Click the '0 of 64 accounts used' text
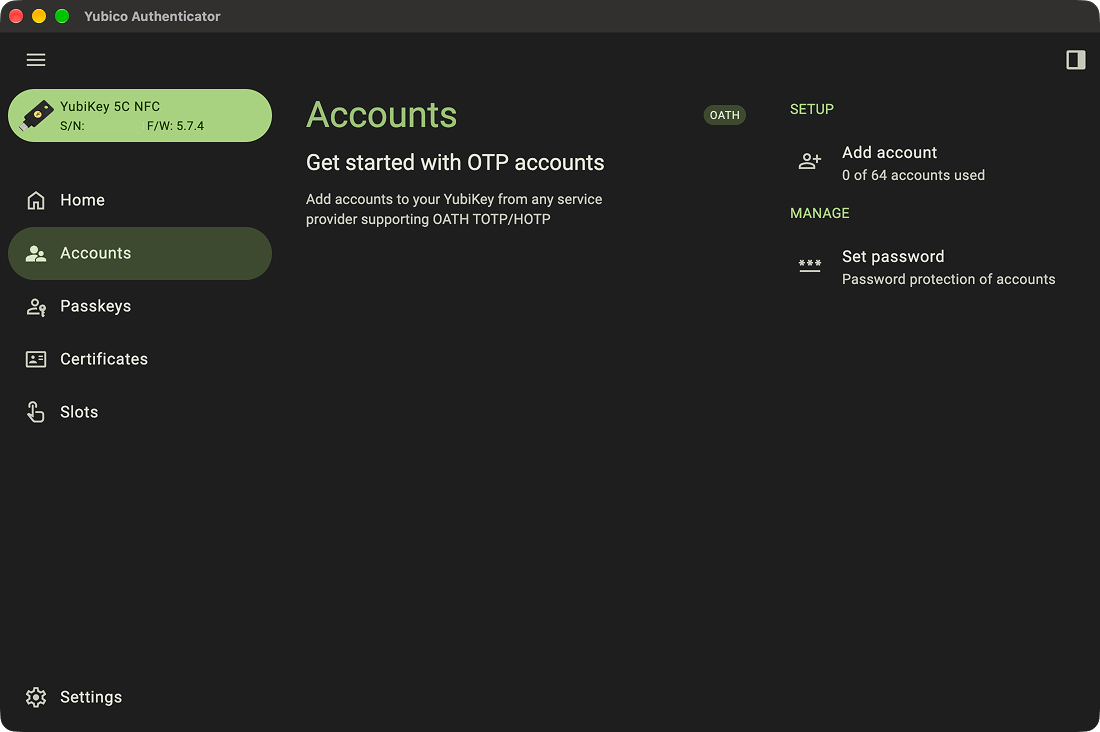Viewport: 1100px width, 732px height. coord(913,175)
